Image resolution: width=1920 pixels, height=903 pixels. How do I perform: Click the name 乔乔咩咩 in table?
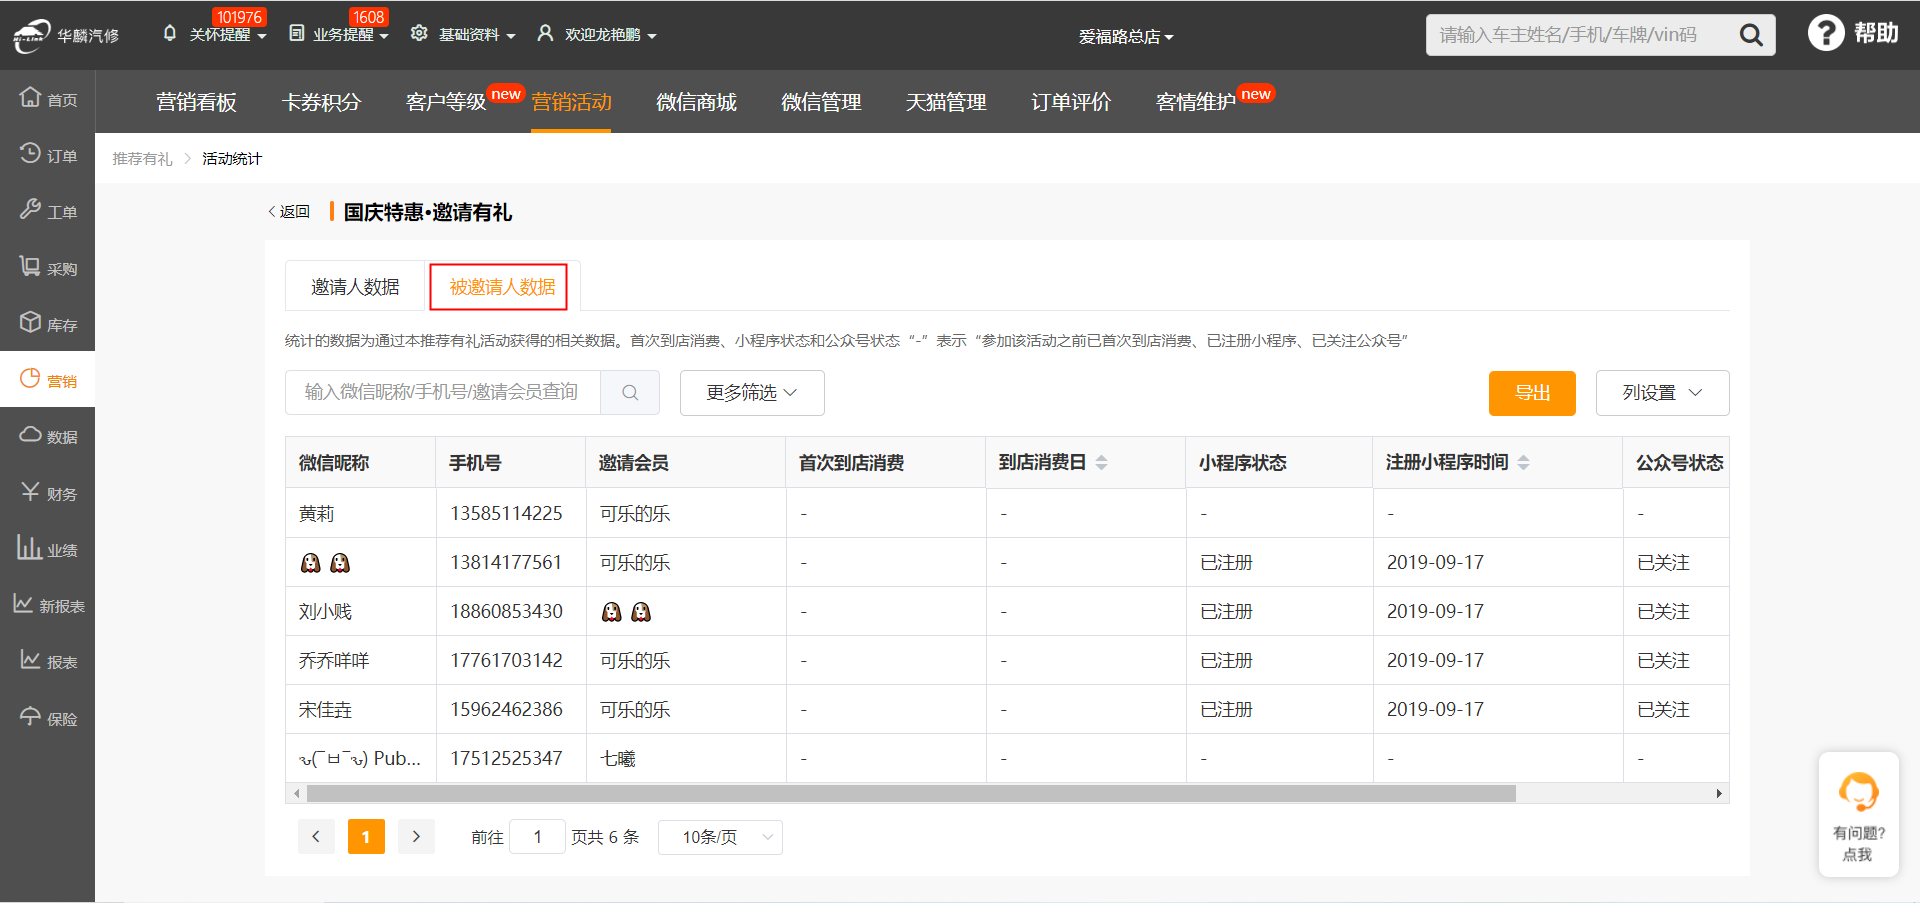334,660
